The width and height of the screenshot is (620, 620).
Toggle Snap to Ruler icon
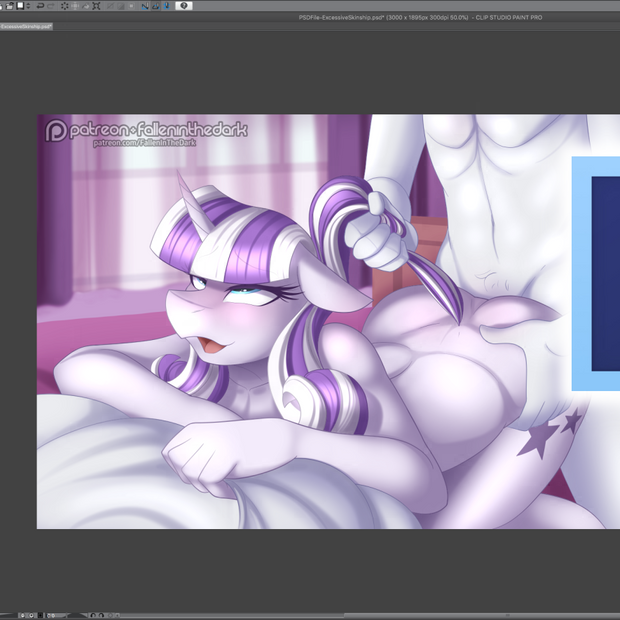pos(145,6)
